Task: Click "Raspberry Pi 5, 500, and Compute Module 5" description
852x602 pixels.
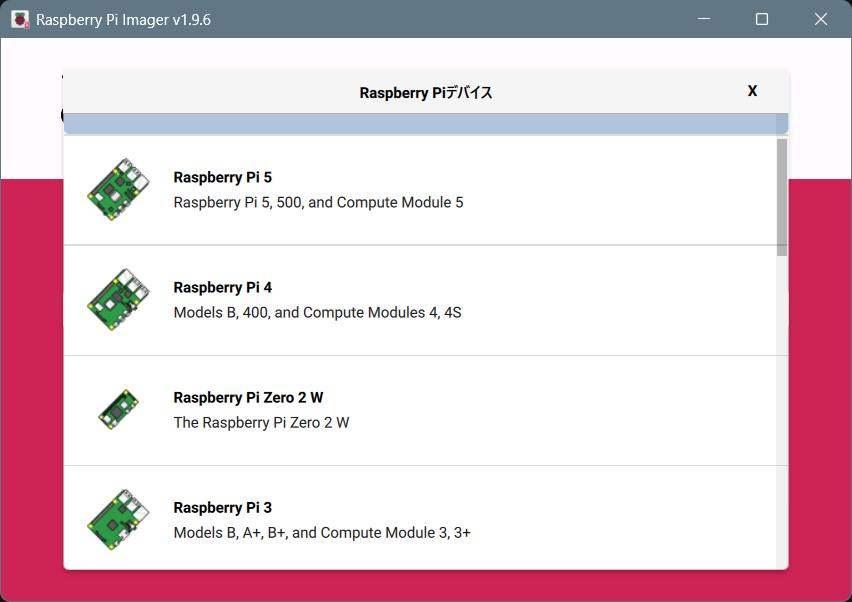Action: tap(318, 203)
